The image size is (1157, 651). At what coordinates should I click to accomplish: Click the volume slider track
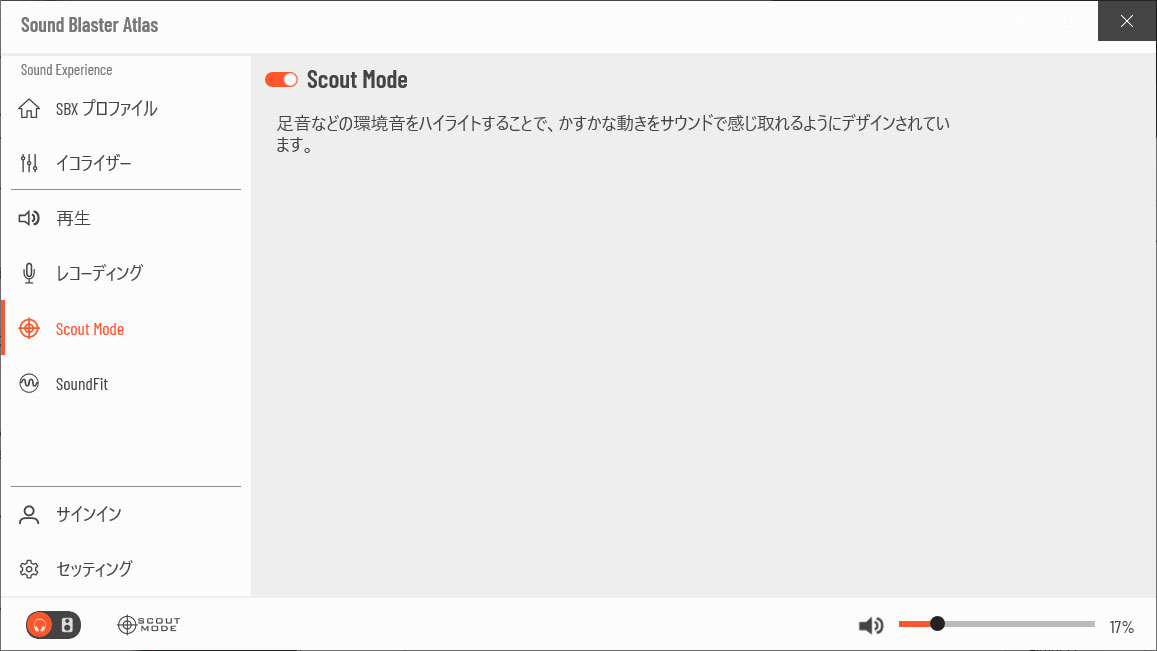[997, 624]
